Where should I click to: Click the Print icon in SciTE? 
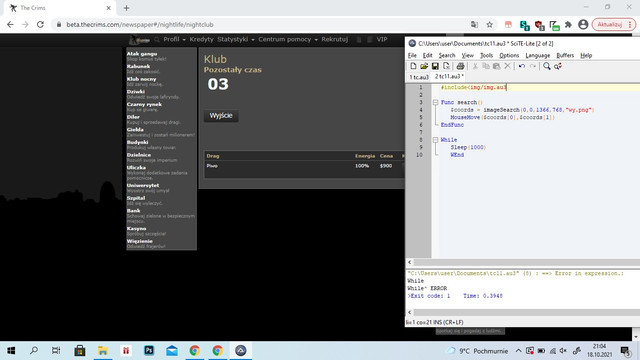coord(460,66)
